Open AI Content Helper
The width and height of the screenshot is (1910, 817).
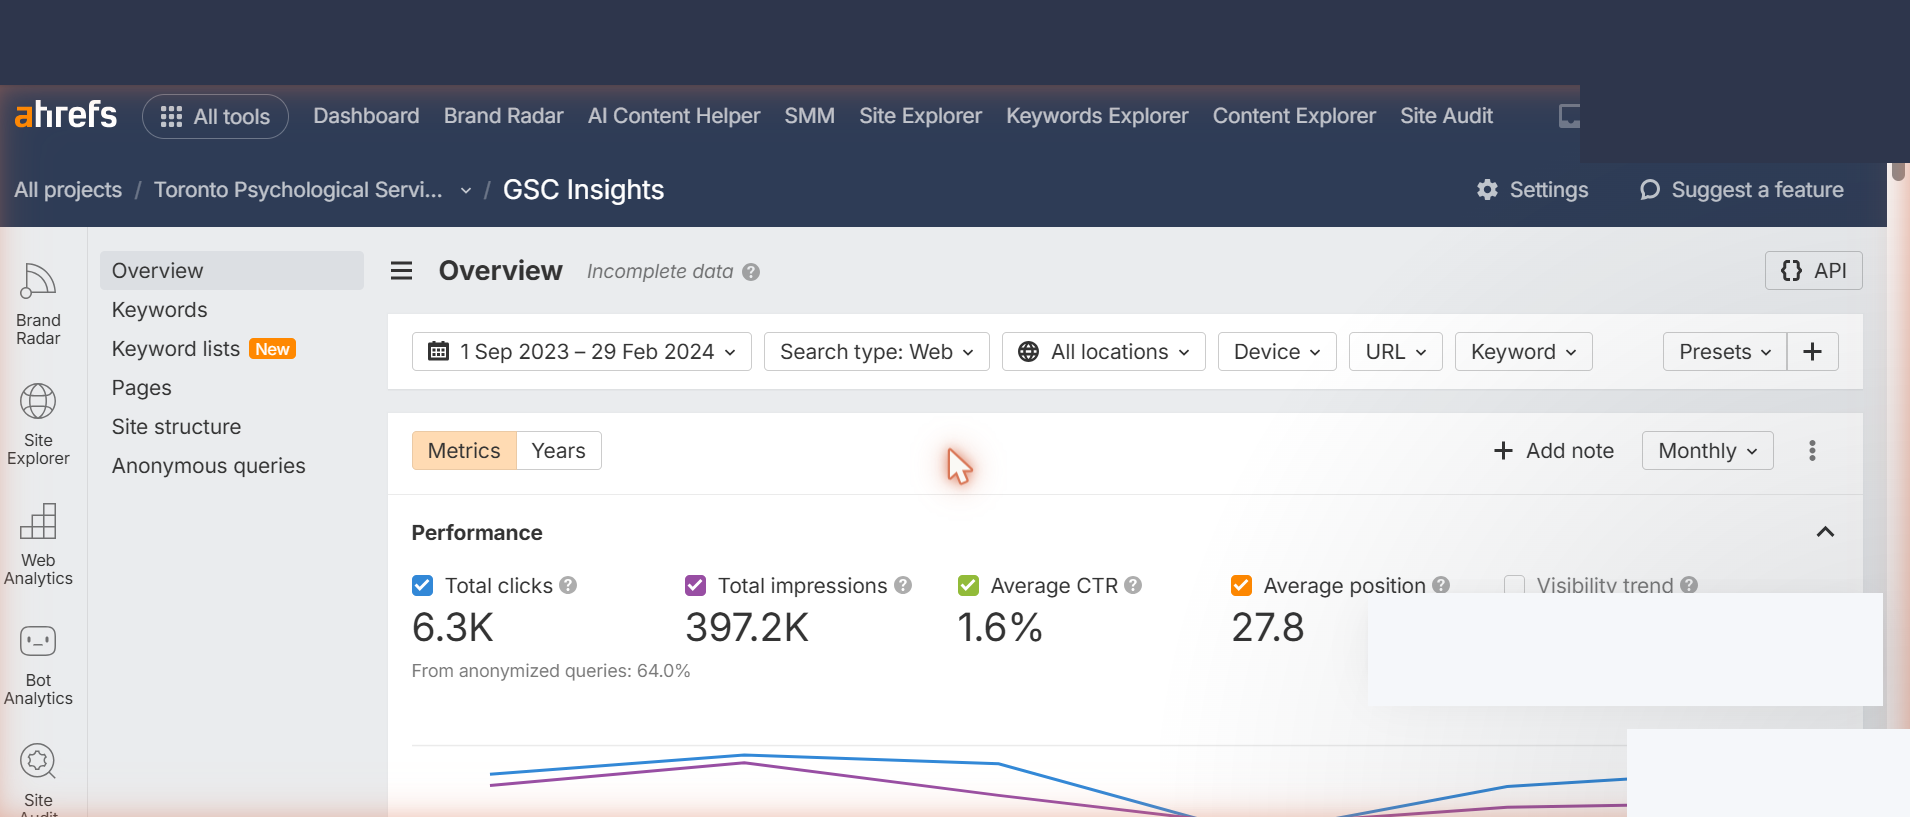pyautogui.click(x=674, y=116)
